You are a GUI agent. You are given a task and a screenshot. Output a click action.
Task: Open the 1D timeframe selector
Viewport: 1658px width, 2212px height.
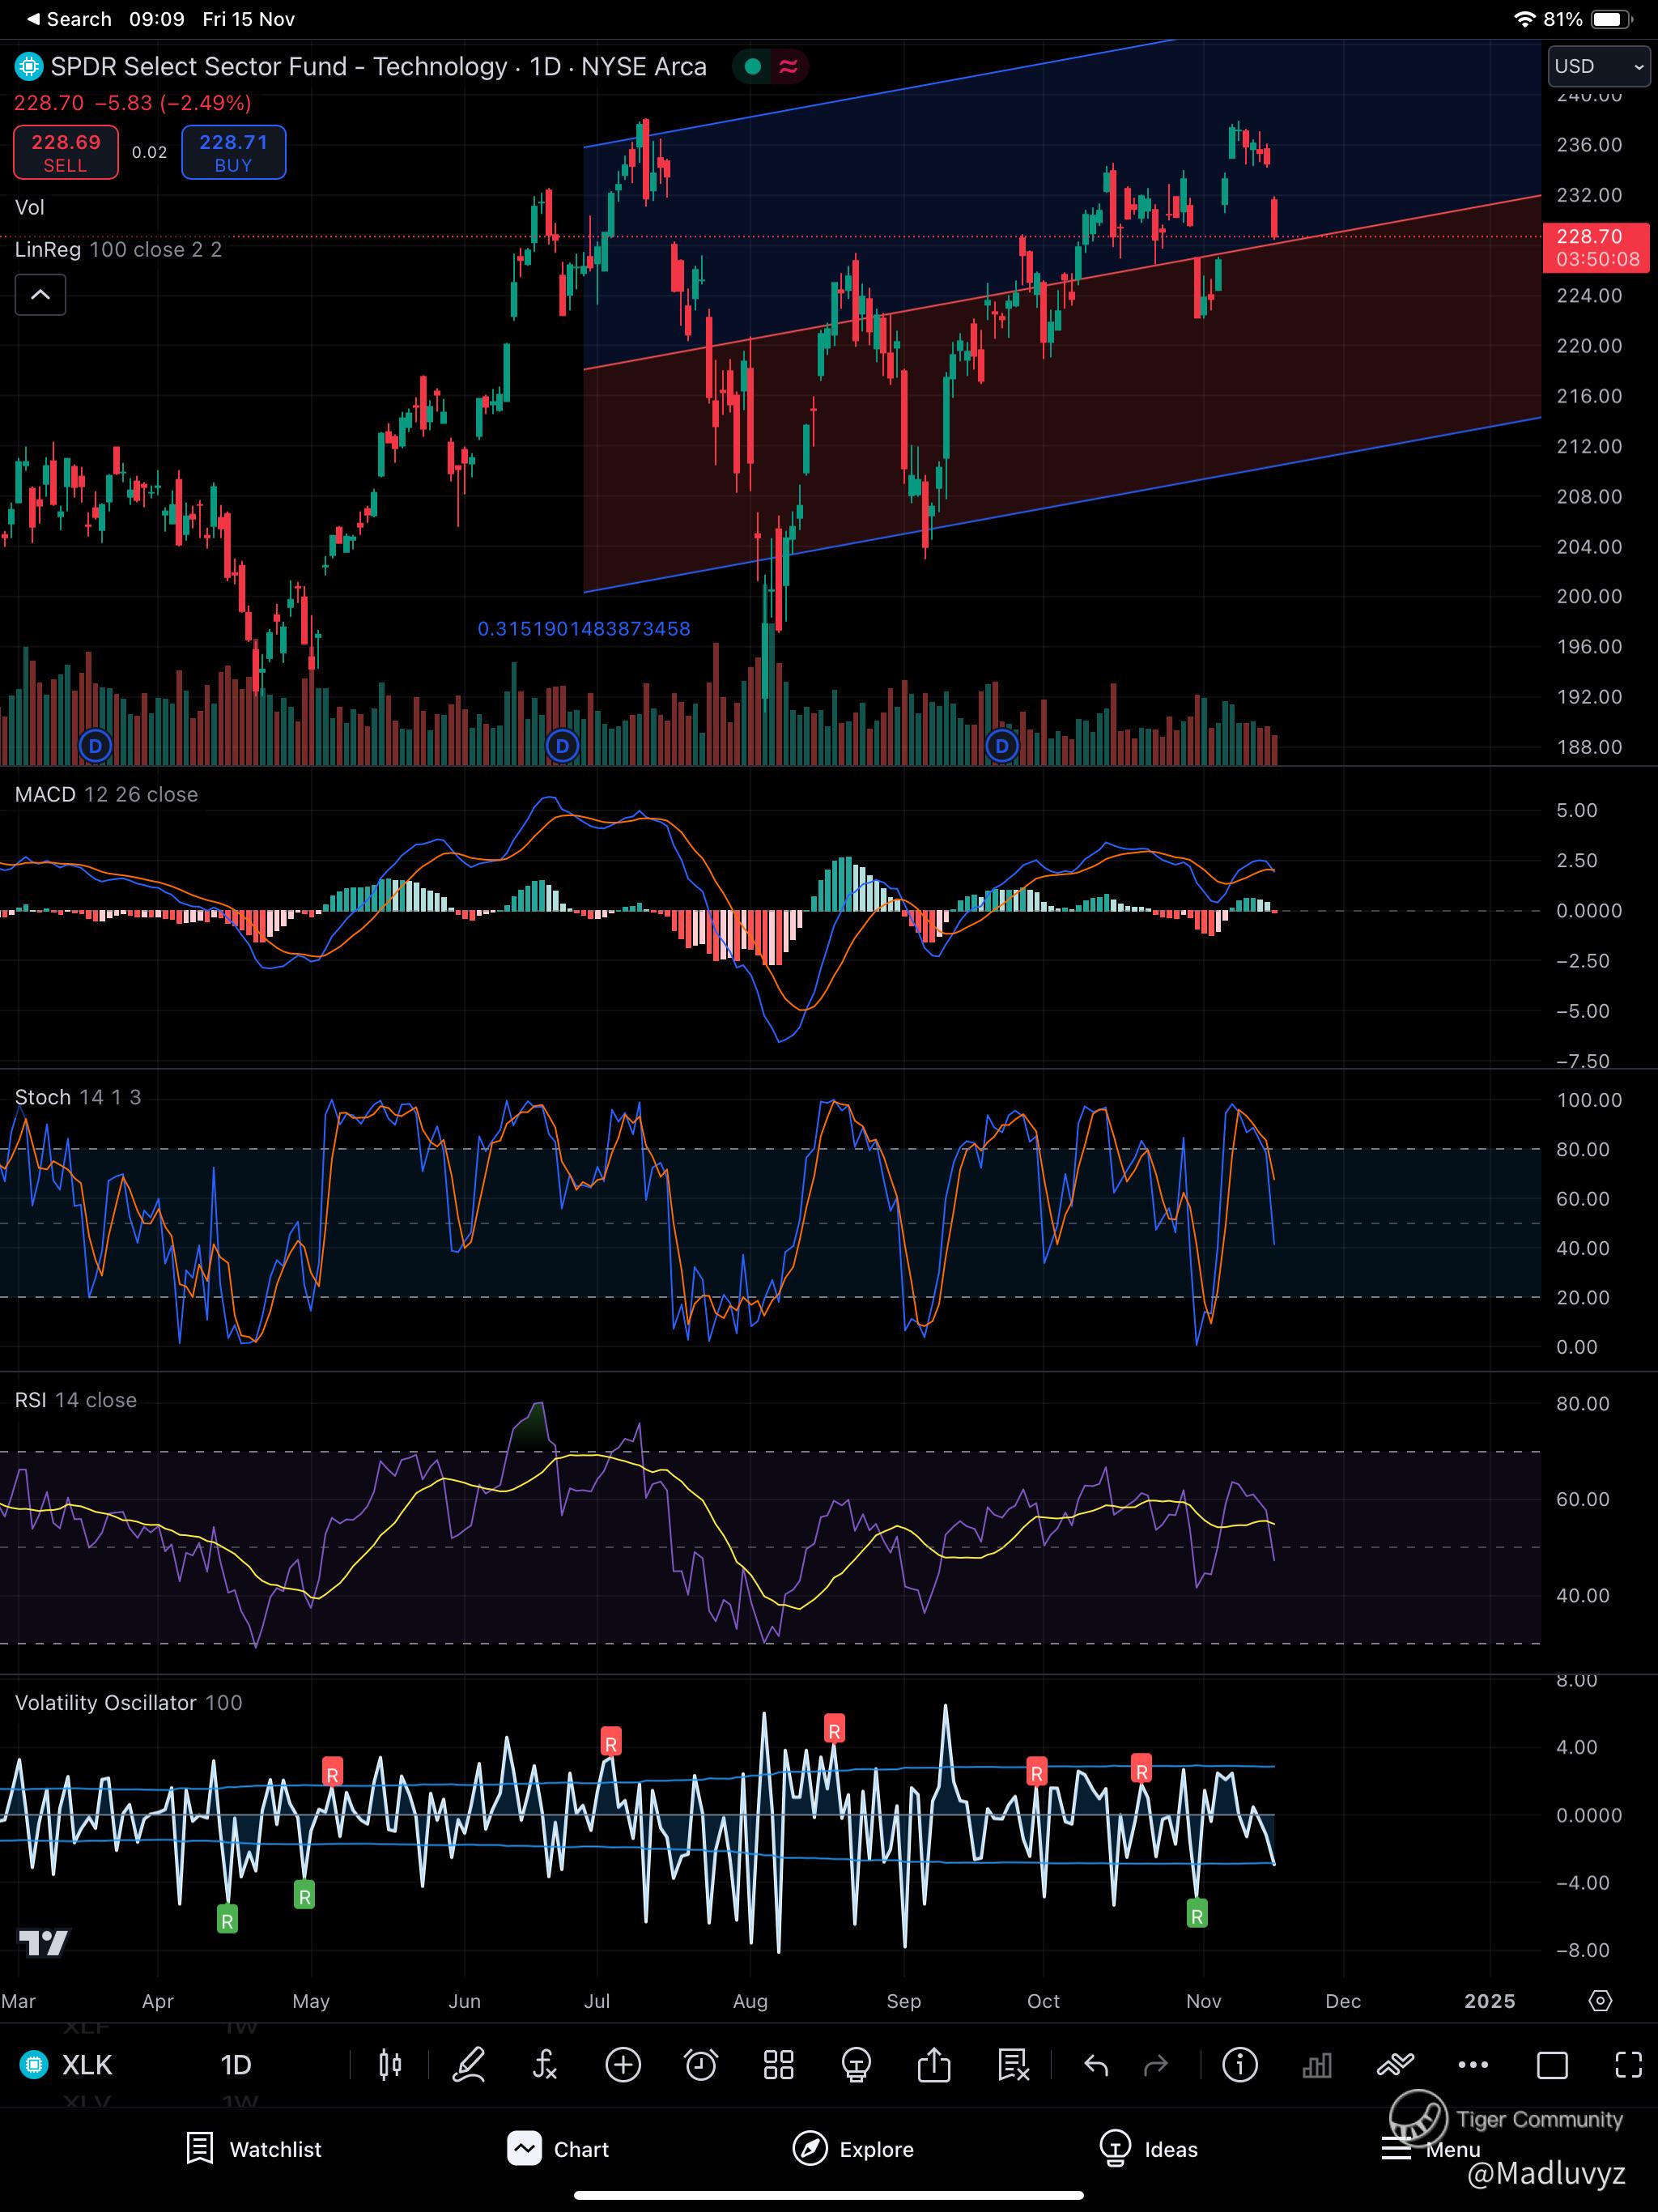pos(236,2065)
